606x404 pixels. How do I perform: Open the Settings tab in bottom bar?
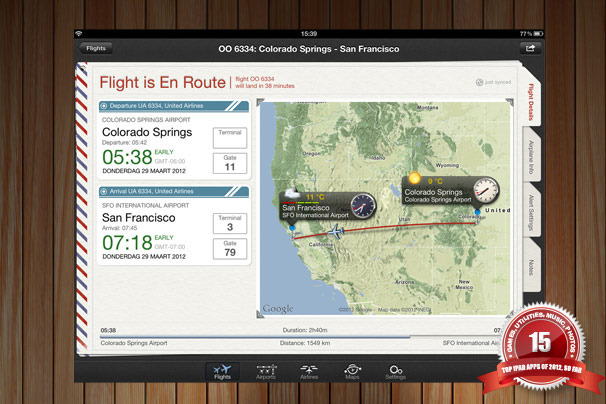point(395,372)
